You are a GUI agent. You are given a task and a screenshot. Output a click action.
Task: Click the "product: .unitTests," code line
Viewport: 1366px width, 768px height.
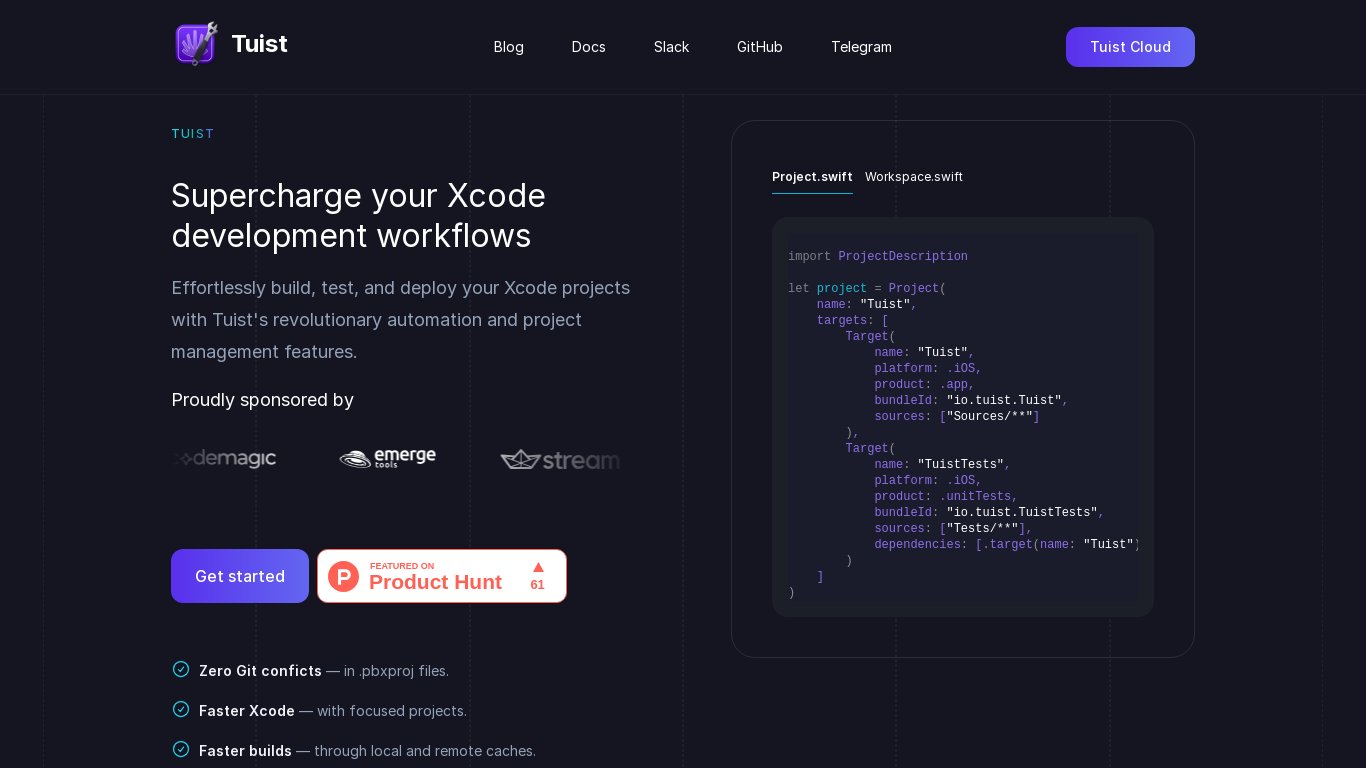click(946, 497)
